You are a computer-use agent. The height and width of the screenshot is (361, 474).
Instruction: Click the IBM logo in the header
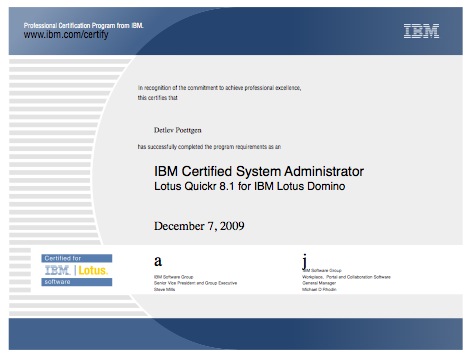coord(421,31)
